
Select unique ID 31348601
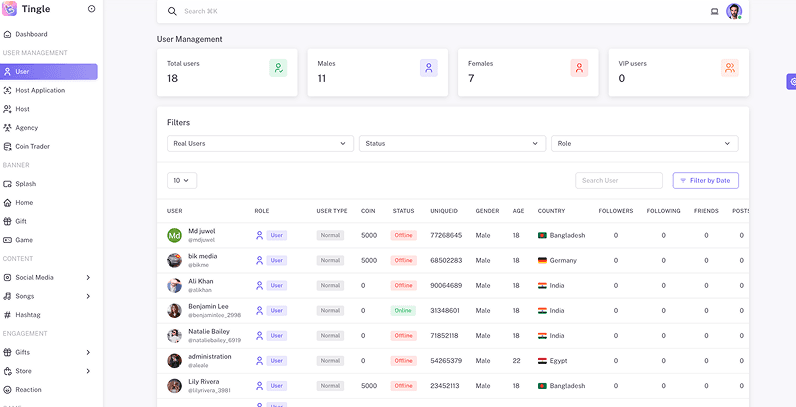coord(445,311)
